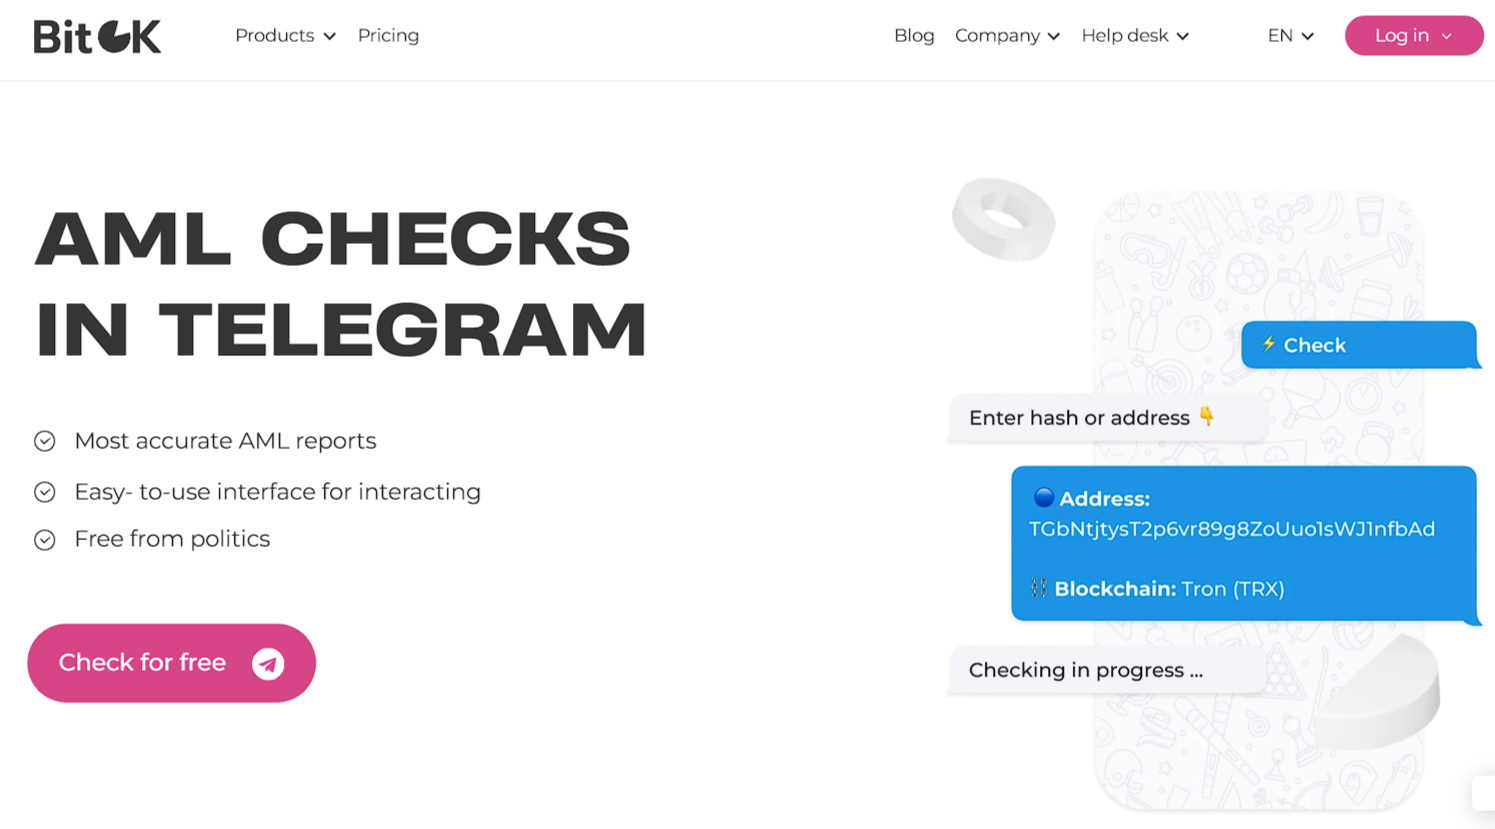This screenshot has width=1495, height=829.
Task: Open the Blog page
Action: pyautogui.click(x=914, y=35)
